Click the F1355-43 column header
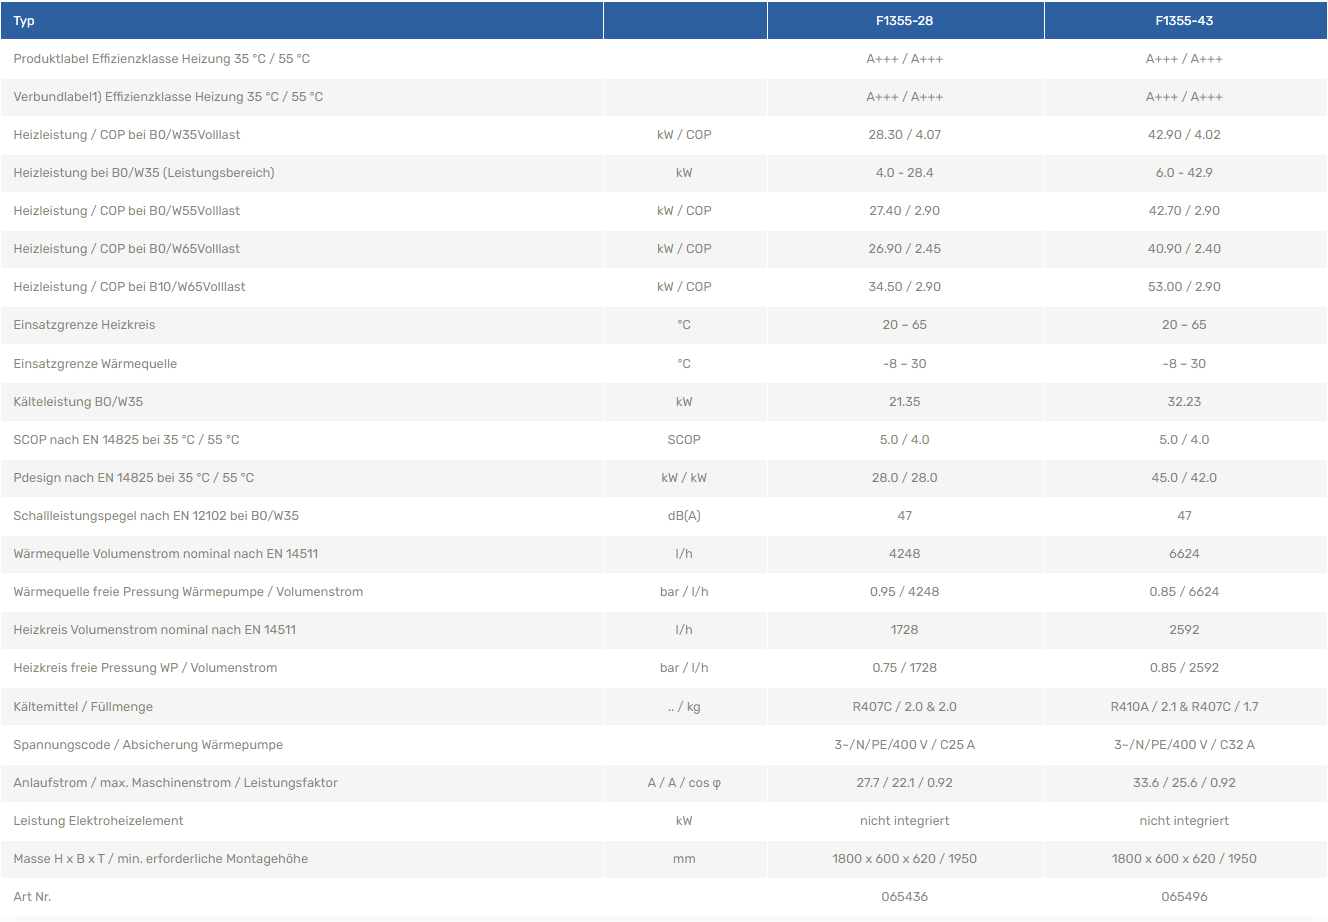 (1184, 21)
